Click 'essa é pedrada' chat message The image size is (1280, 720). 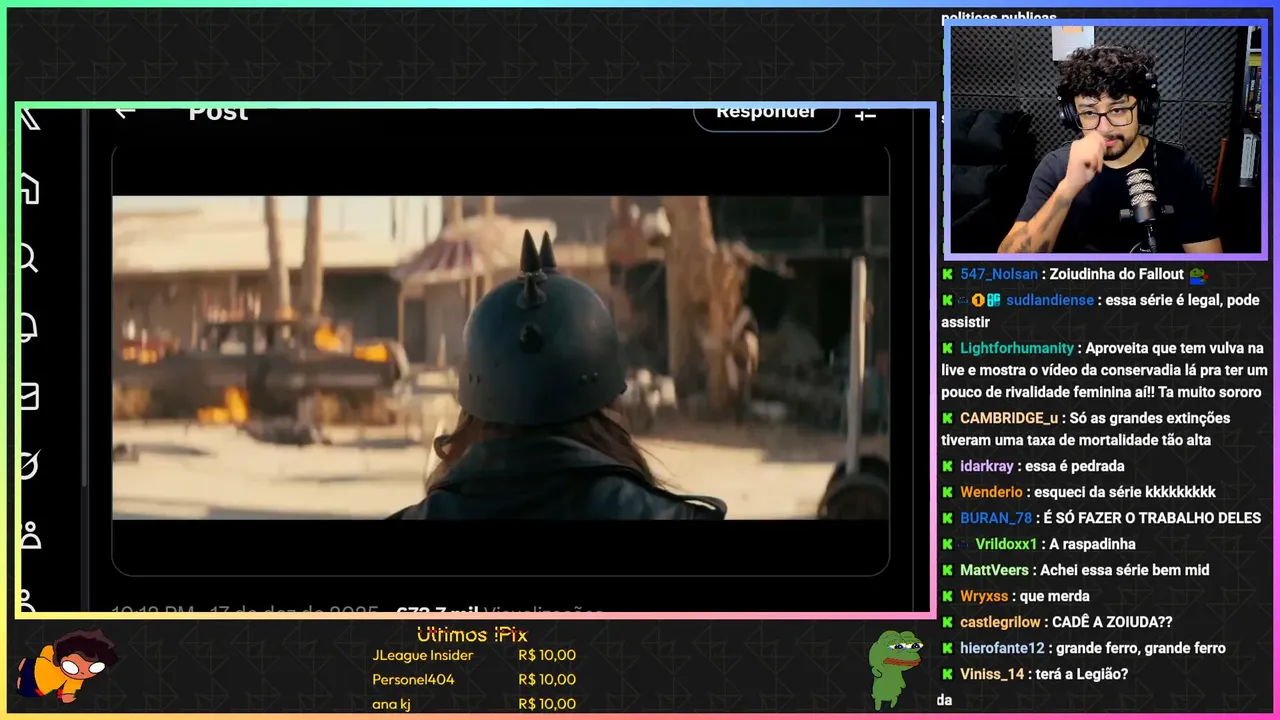1075,466
